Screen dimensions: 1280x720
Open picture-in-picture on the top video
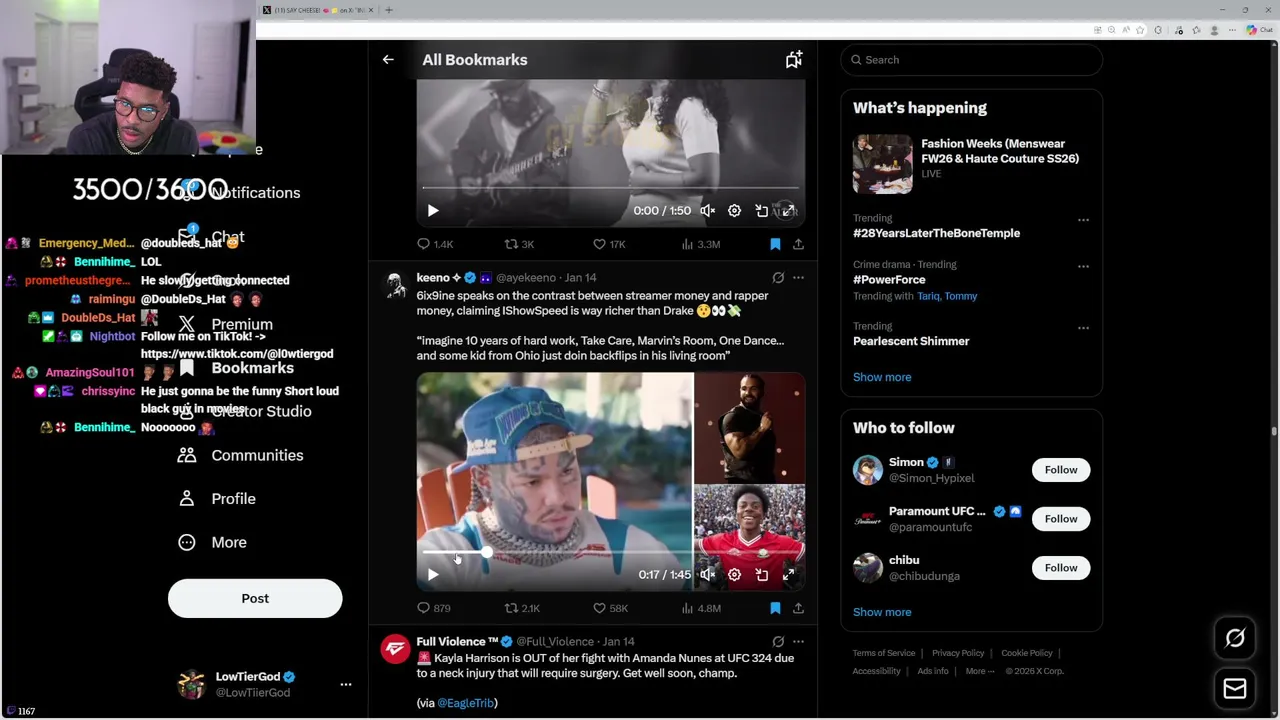pos(762,211)
